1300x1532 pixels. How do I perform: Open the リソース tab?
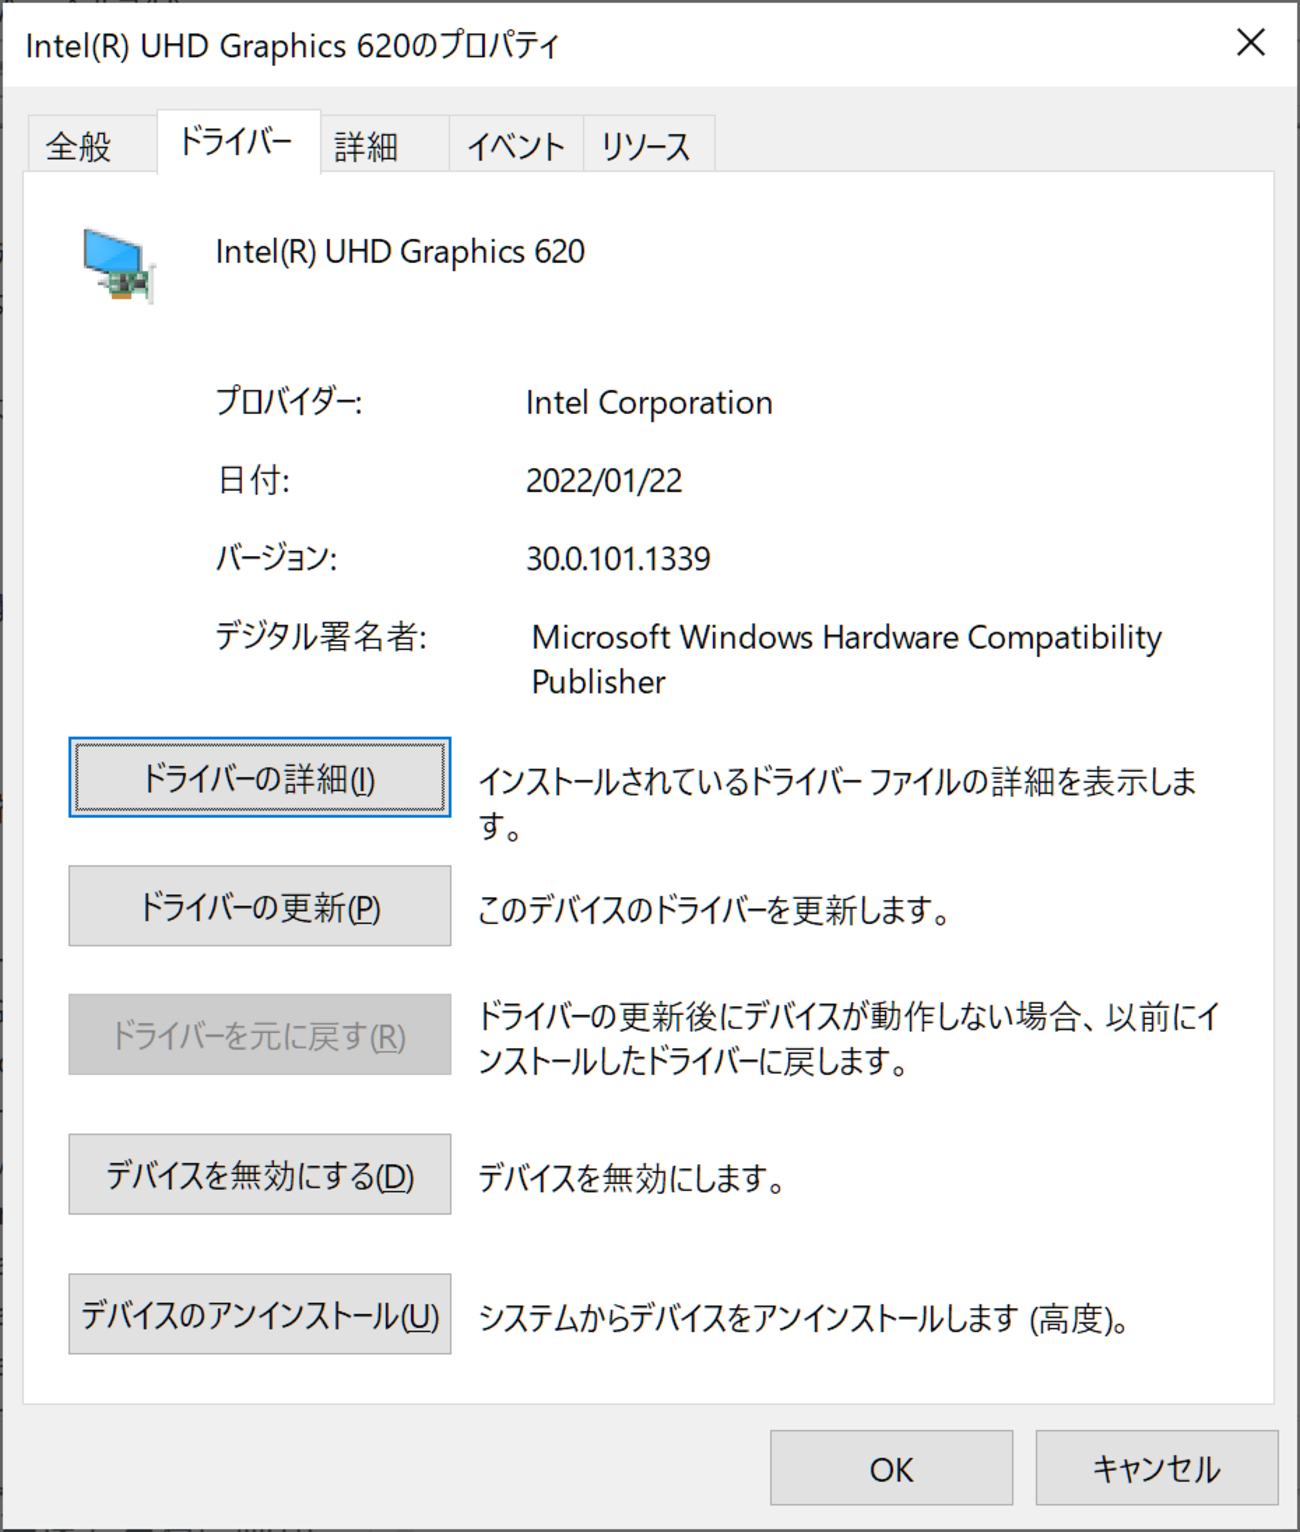648,146
